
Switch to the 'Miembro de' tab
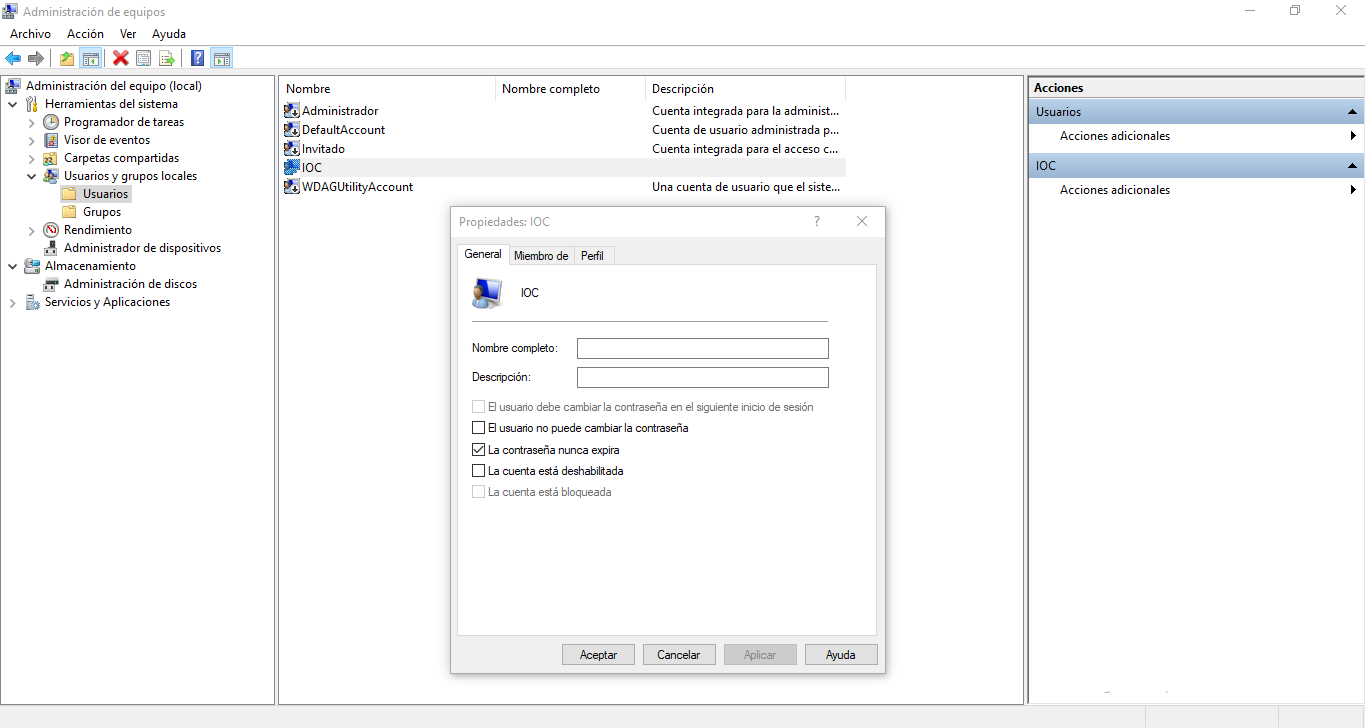point(541,256)
